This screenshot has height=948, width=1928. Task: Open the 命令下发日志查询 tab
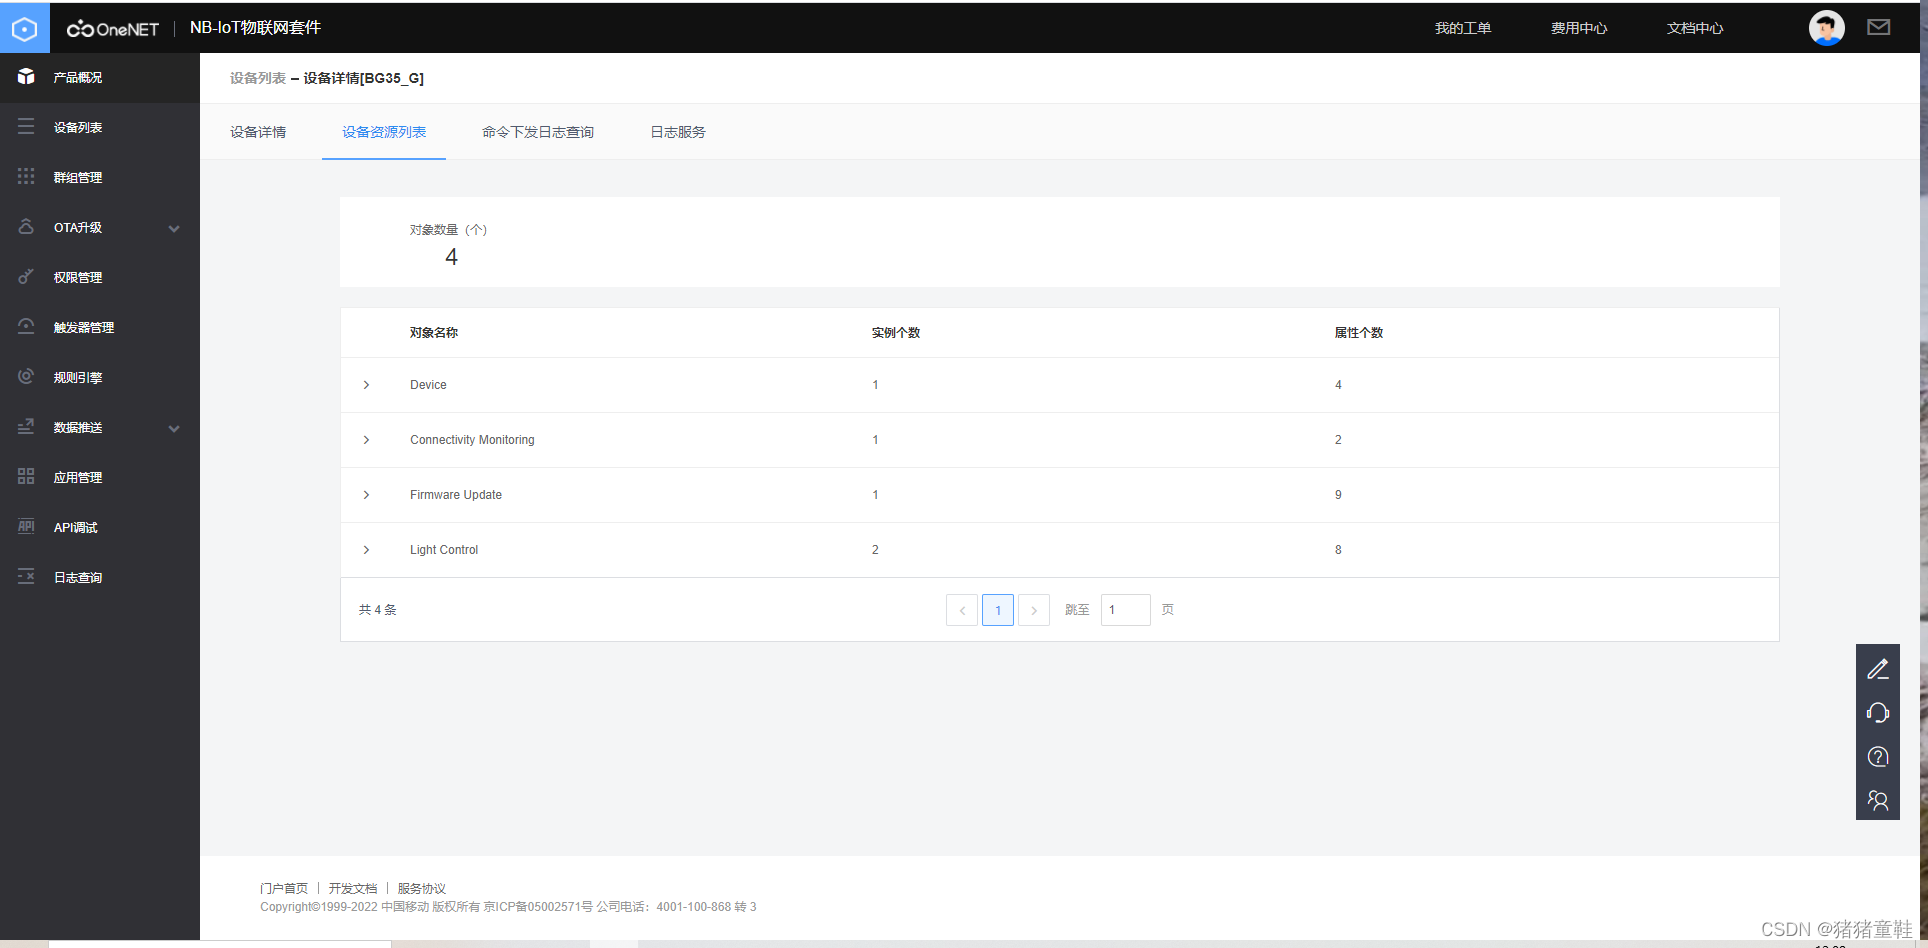point(538,132)
